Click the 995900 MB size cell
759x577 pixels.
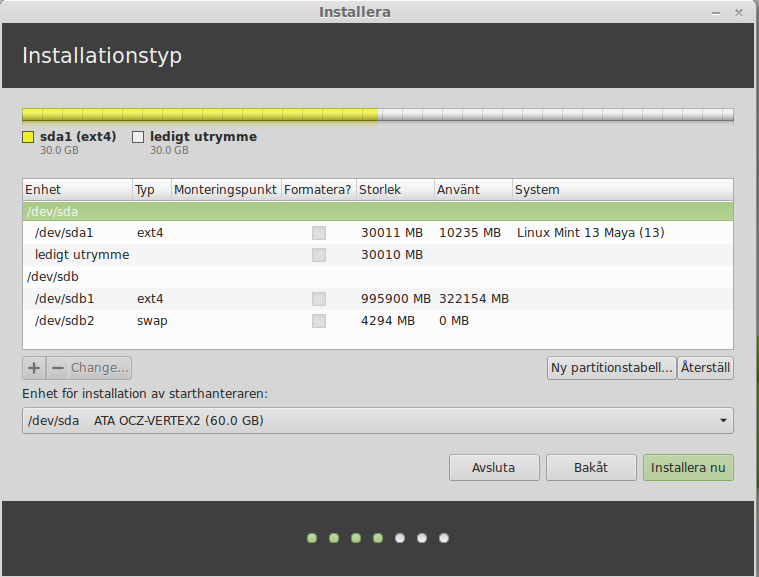pyautogui.click(x=395, y=299)
